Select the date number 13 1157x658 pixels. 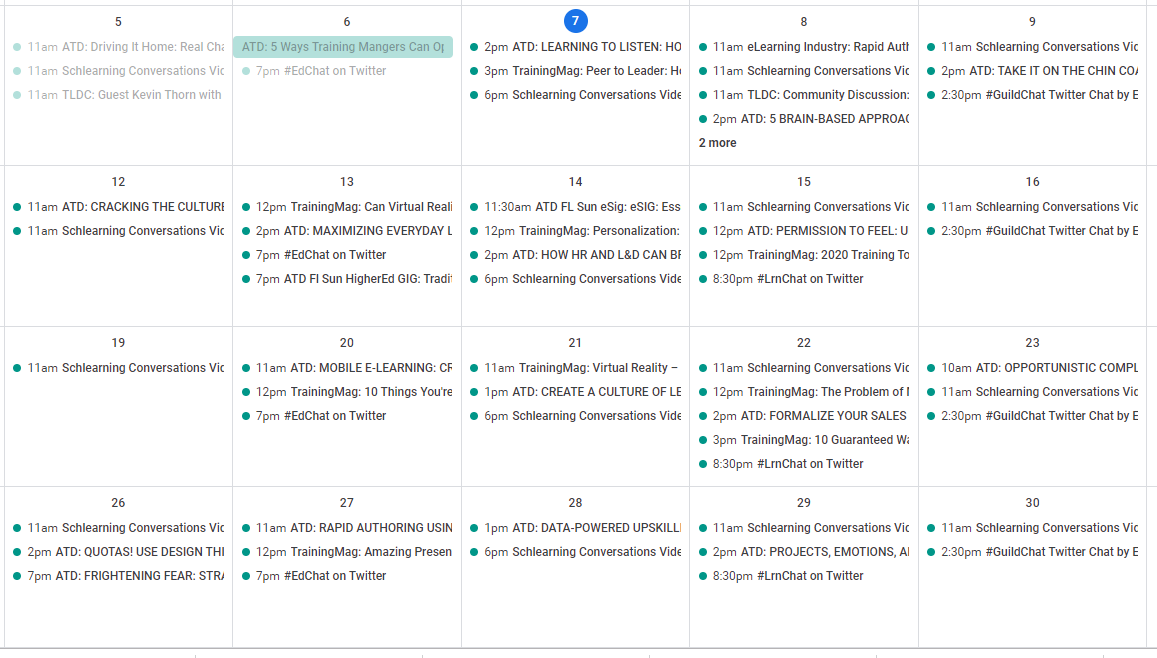tap(347, 182)
